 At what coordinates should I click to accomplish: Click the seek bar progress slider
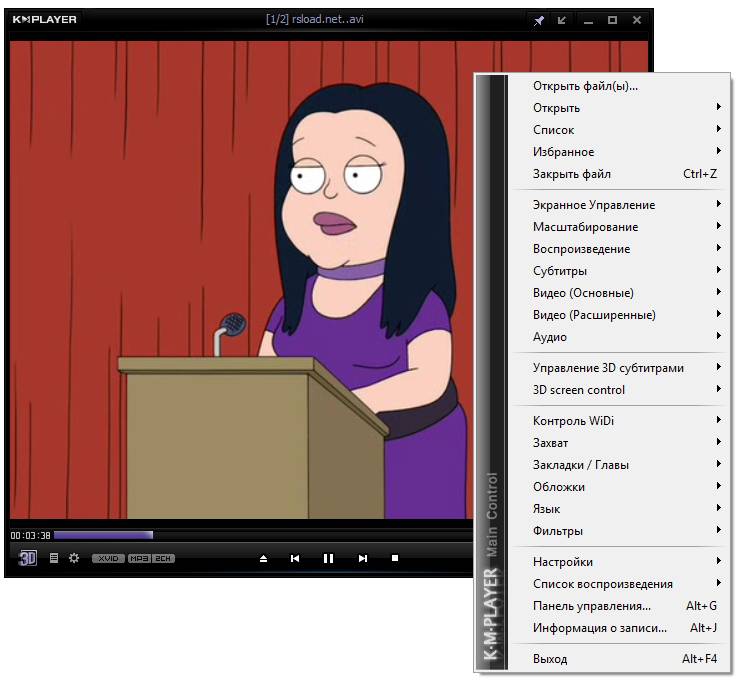coord(263,535)
